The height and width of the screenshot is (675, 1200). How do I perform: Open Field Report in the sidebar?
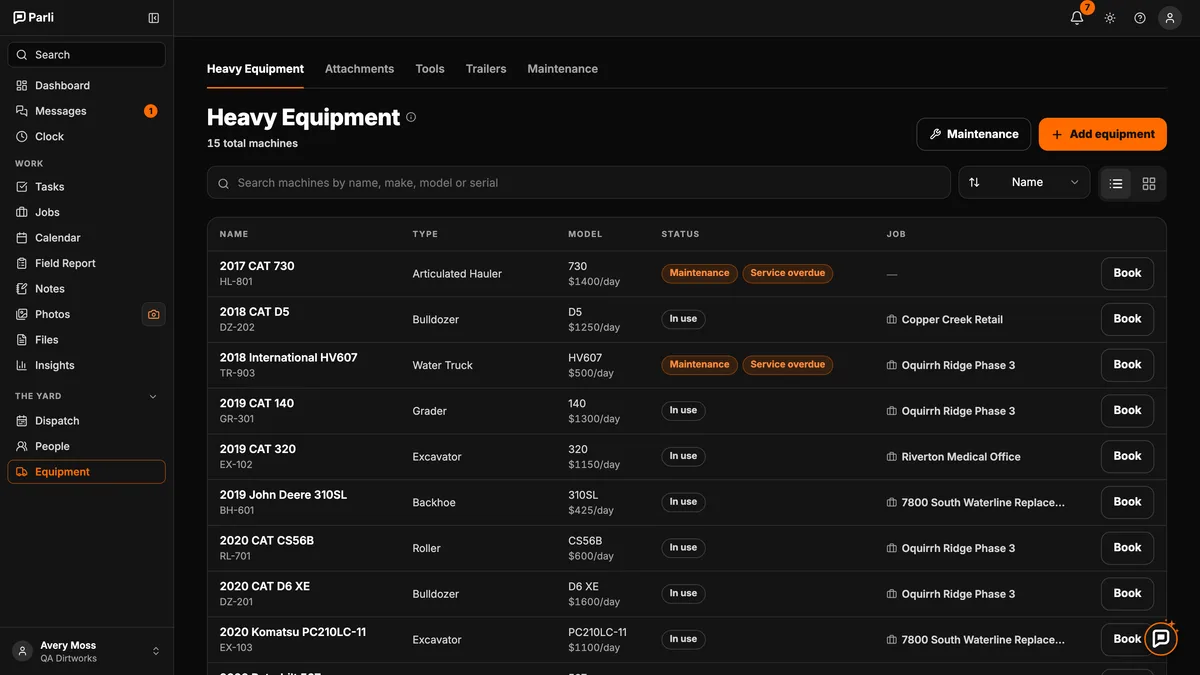[x=86, y=263]
